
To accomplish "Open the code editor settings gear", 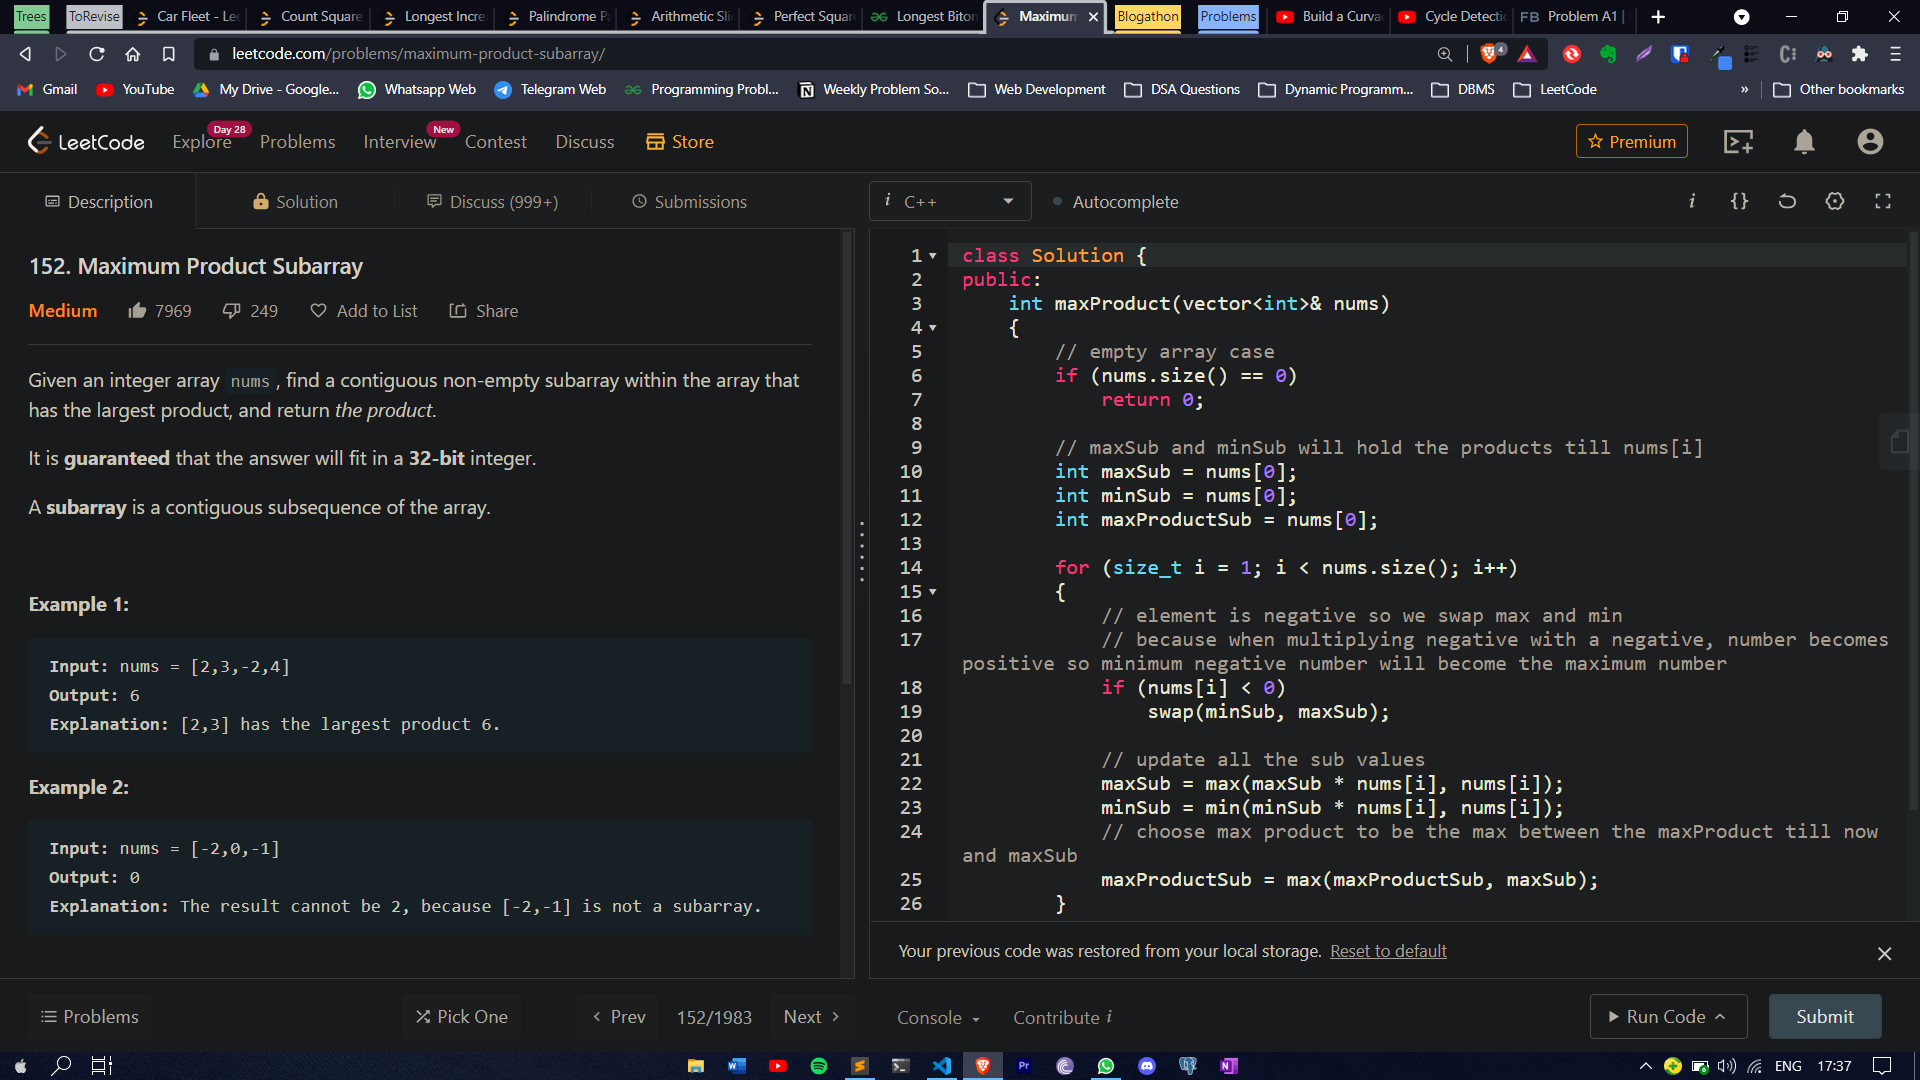I will [x=1835, y=201].
